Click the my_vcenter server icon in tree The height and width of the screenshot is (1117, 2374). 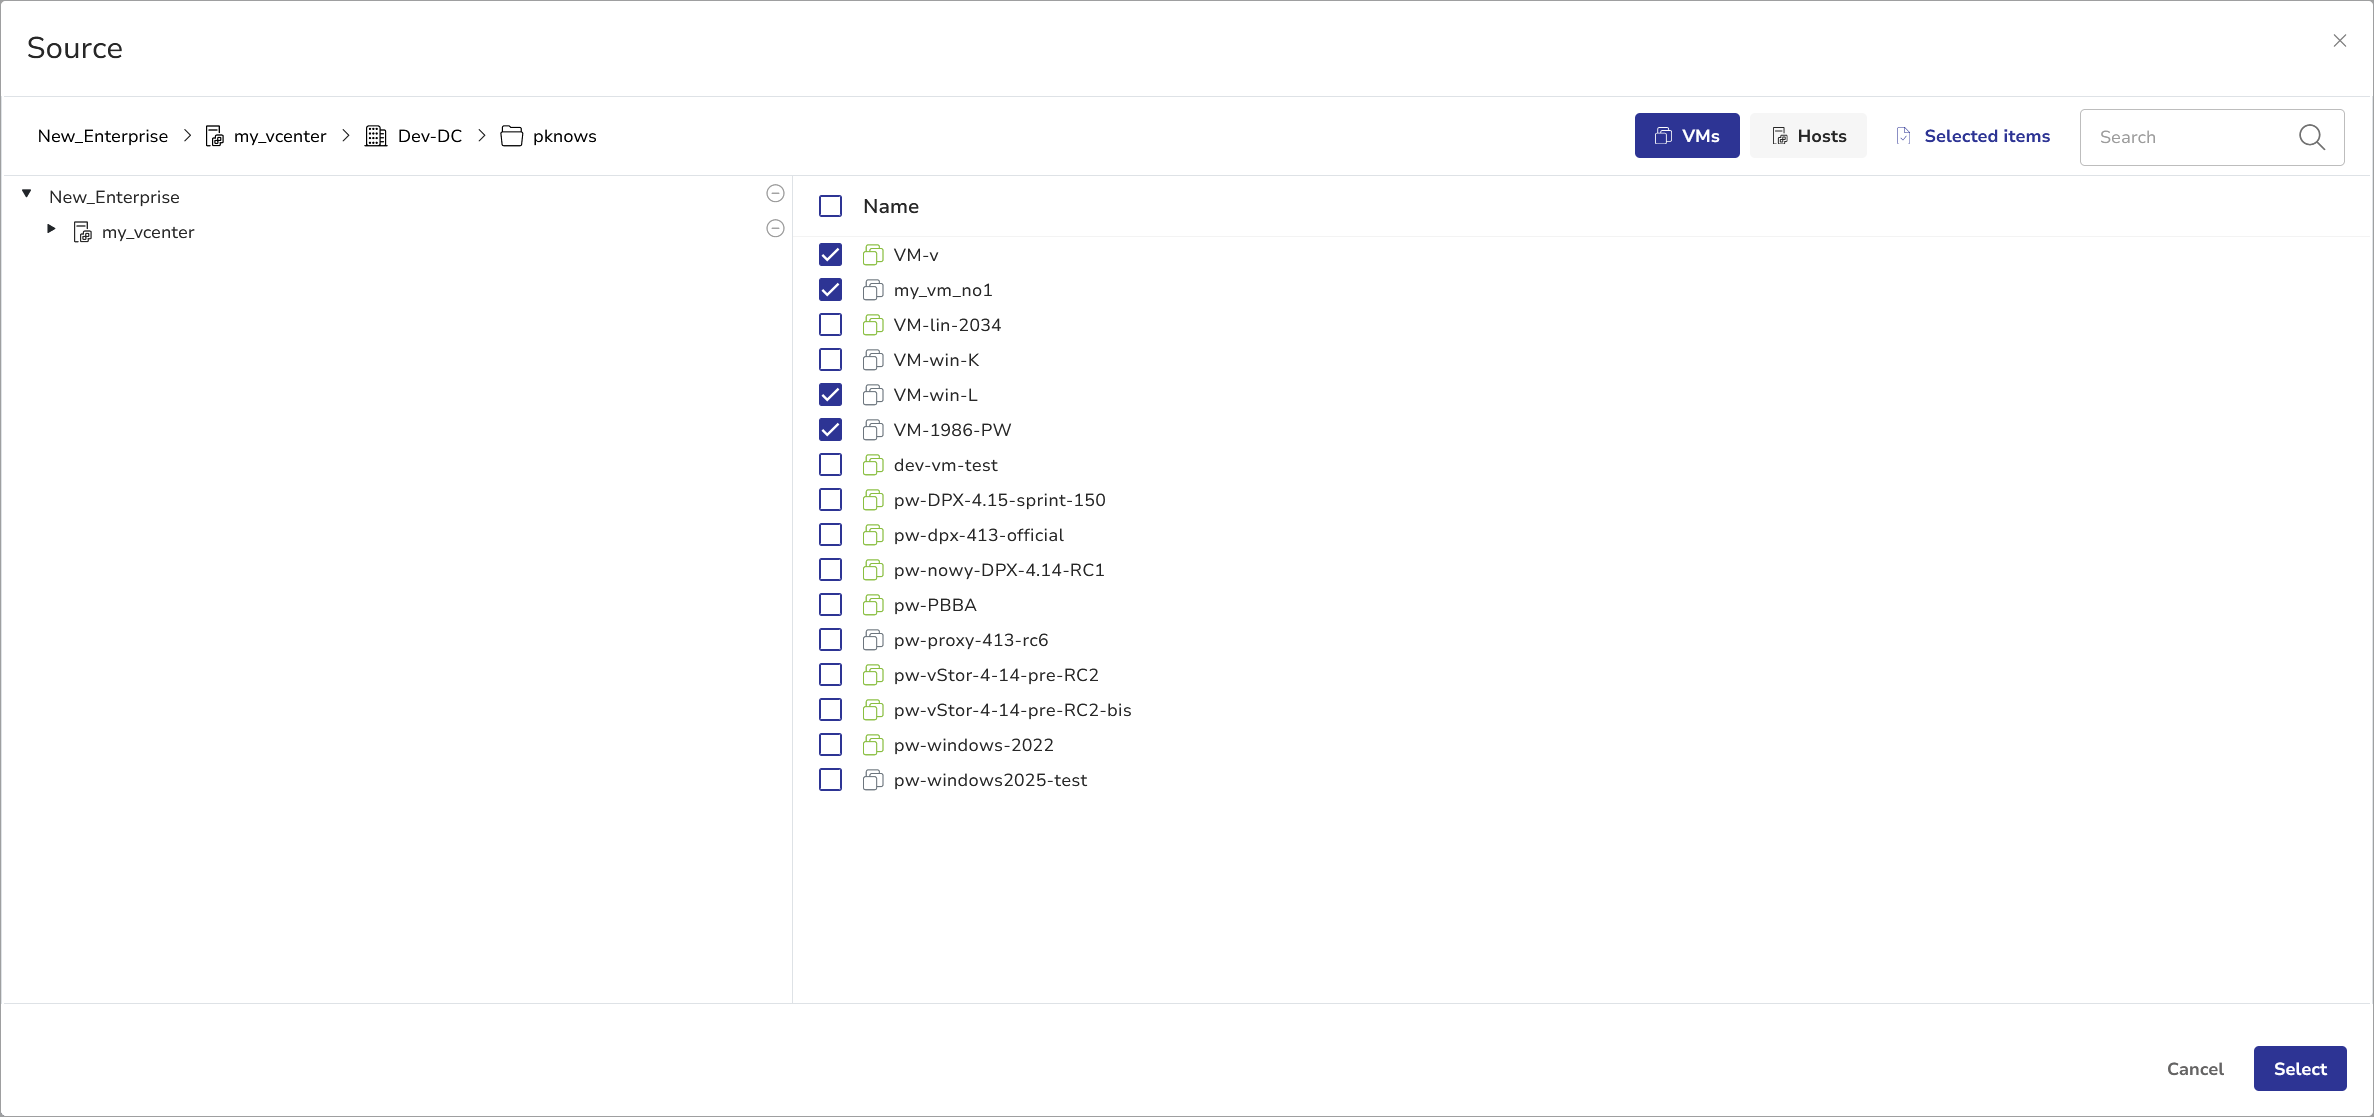pos(83,232)
